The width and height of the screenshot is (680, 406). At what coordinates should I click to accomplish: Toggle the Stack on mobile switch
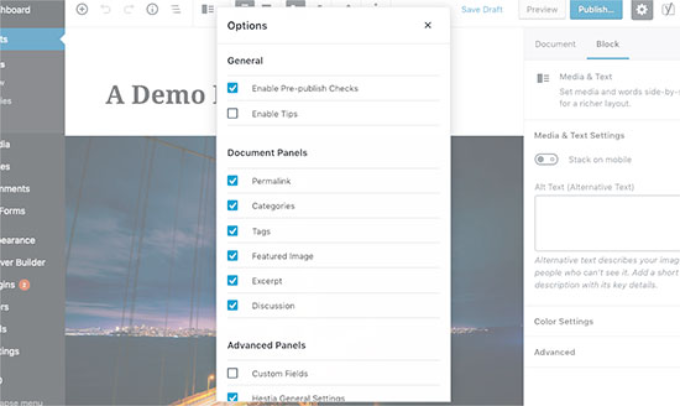[546, 159]
